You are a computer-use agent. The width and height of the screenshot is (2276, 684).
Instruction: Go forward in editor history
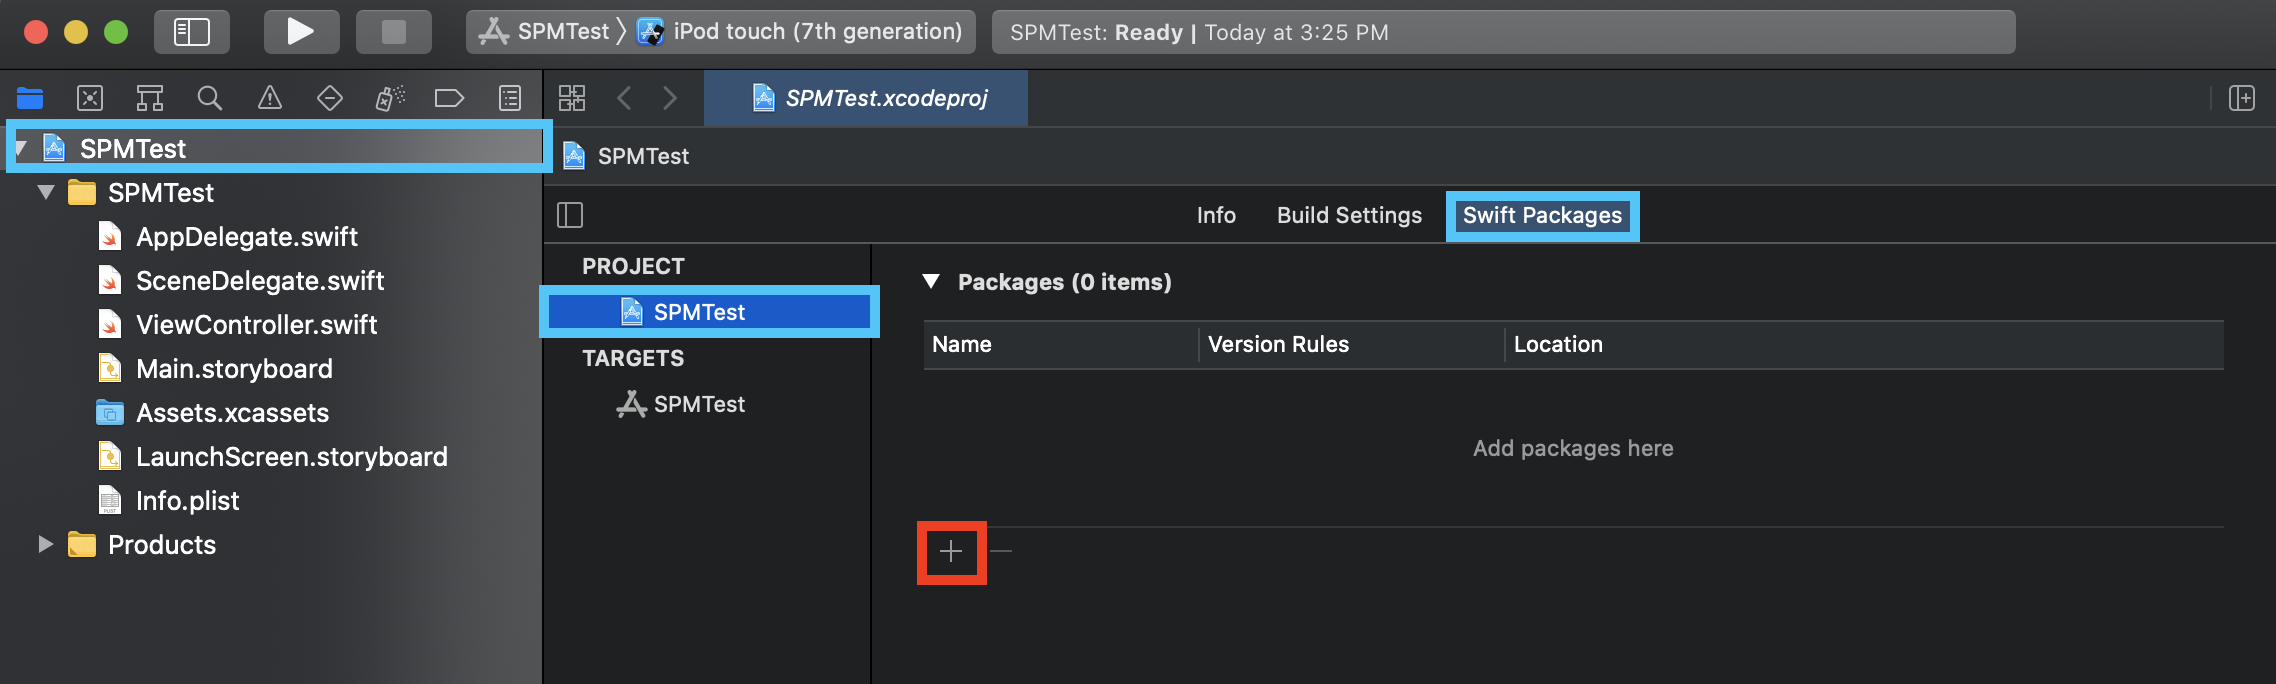(x=670, y=98)
